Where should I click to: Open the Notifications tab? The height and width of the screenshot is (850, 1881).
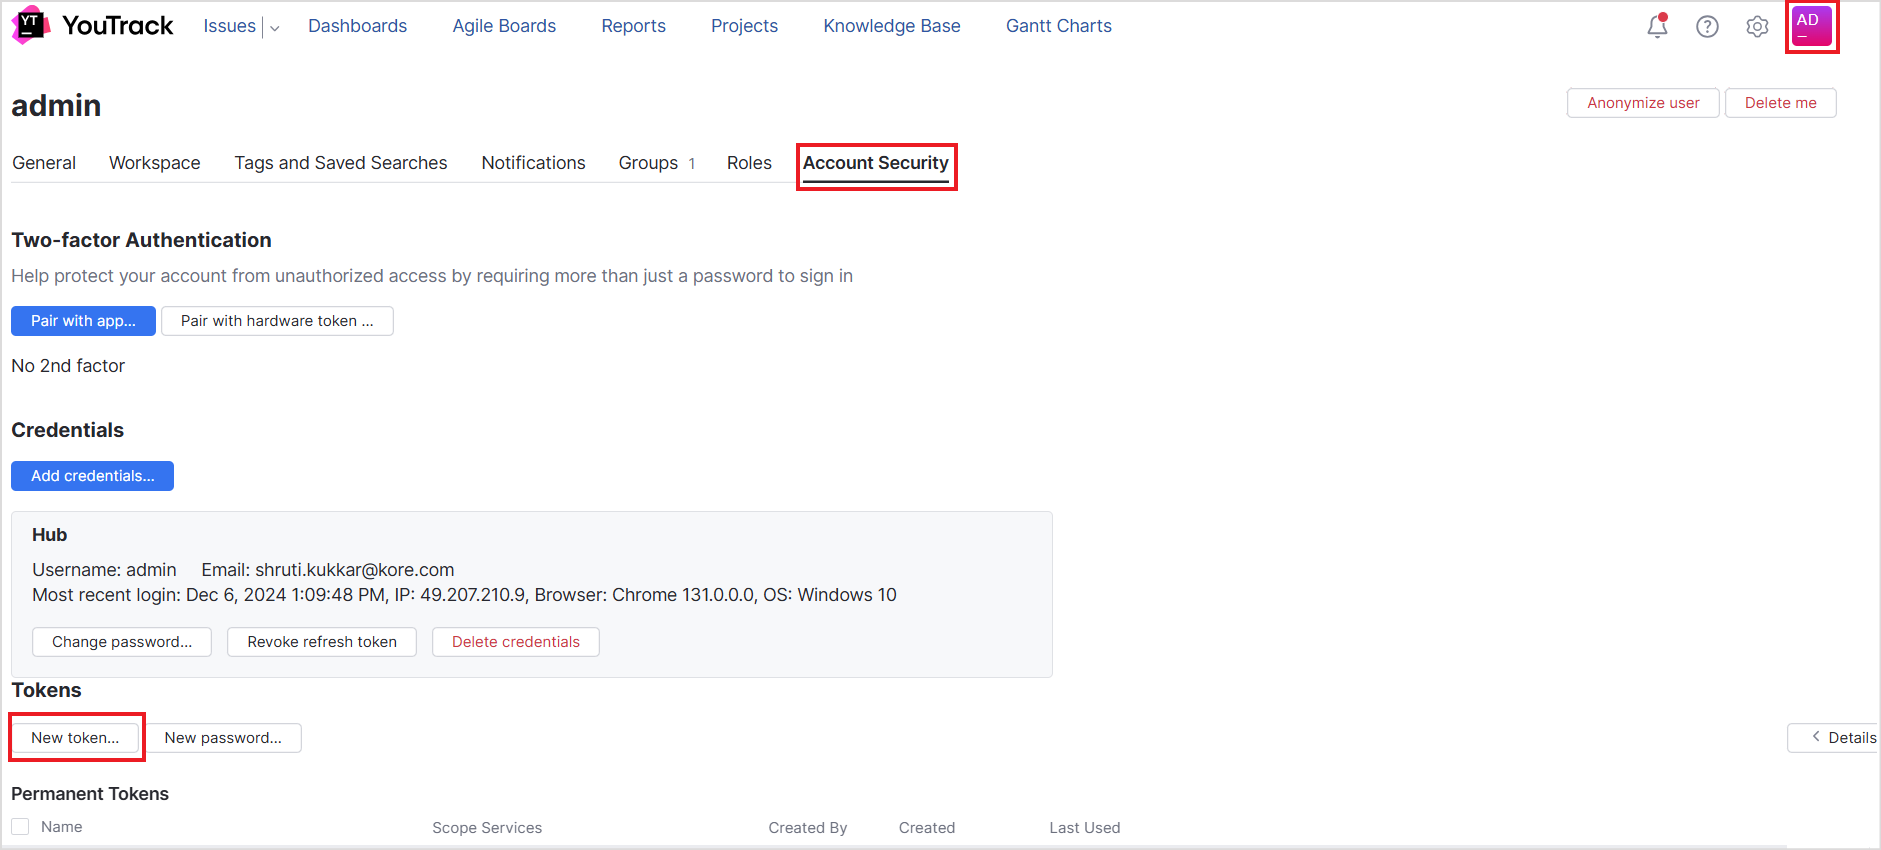point(533,163)
